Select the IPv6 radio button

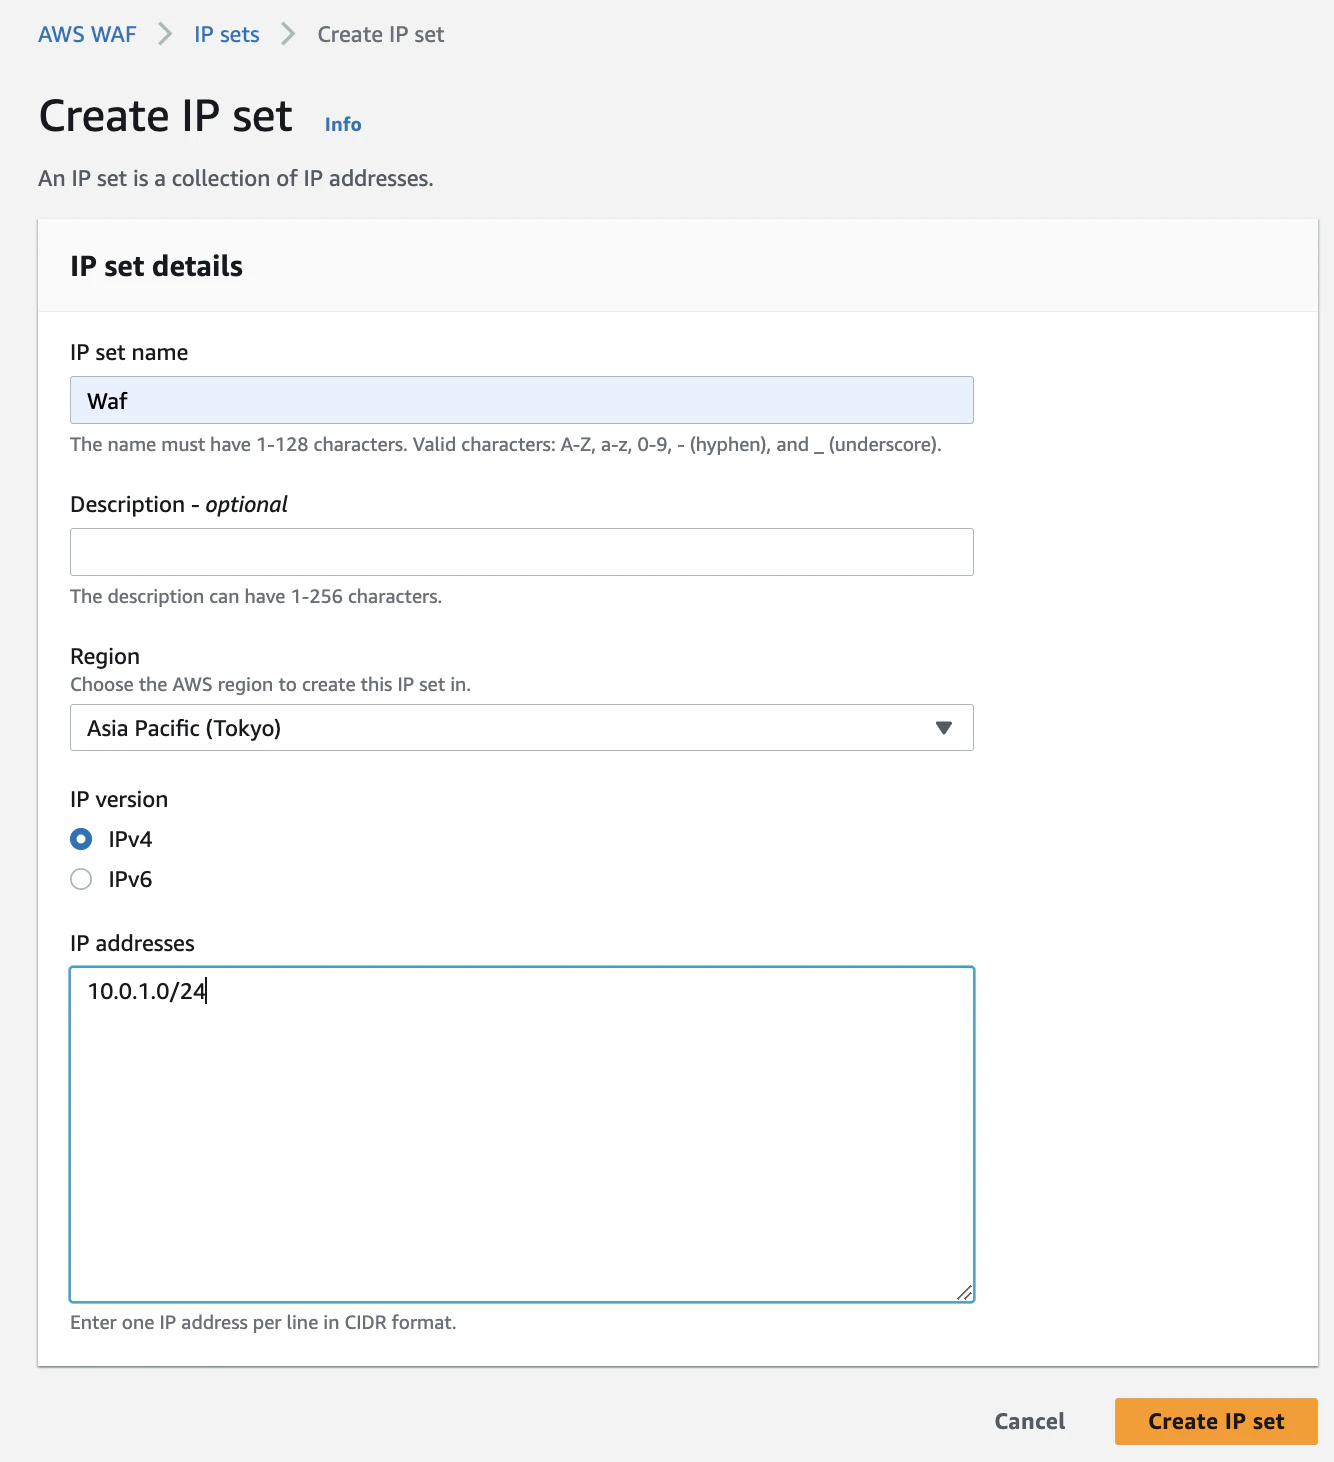[x=81, y=879]
